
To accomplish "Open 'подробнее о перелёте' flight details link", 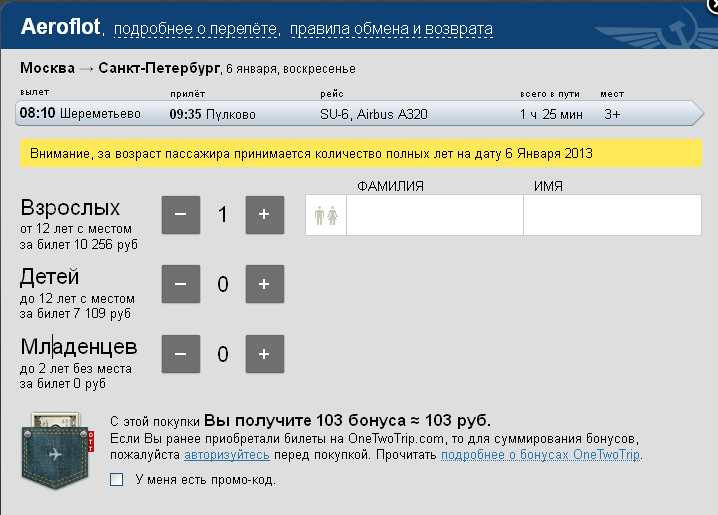I will coord(196,29).
